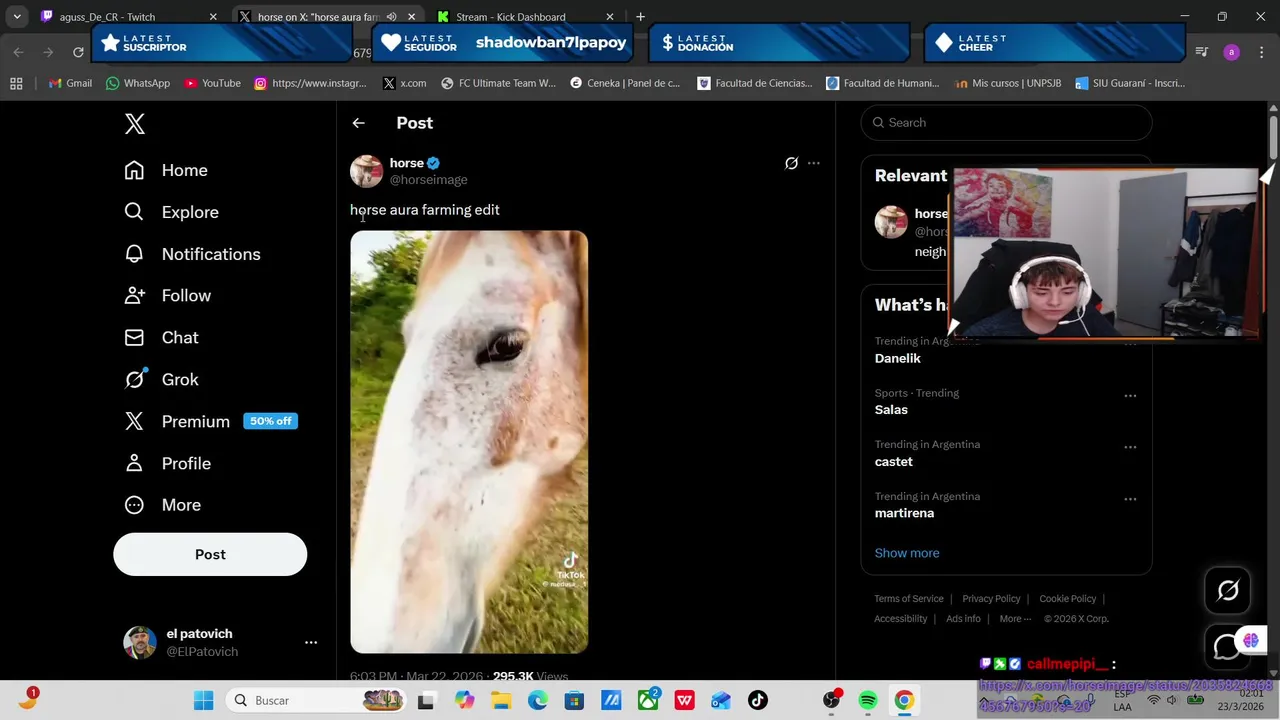Open the Terms of Service link
This screenshot has width=1280, height=720.
pyautogui.click(x=909, y=599)
